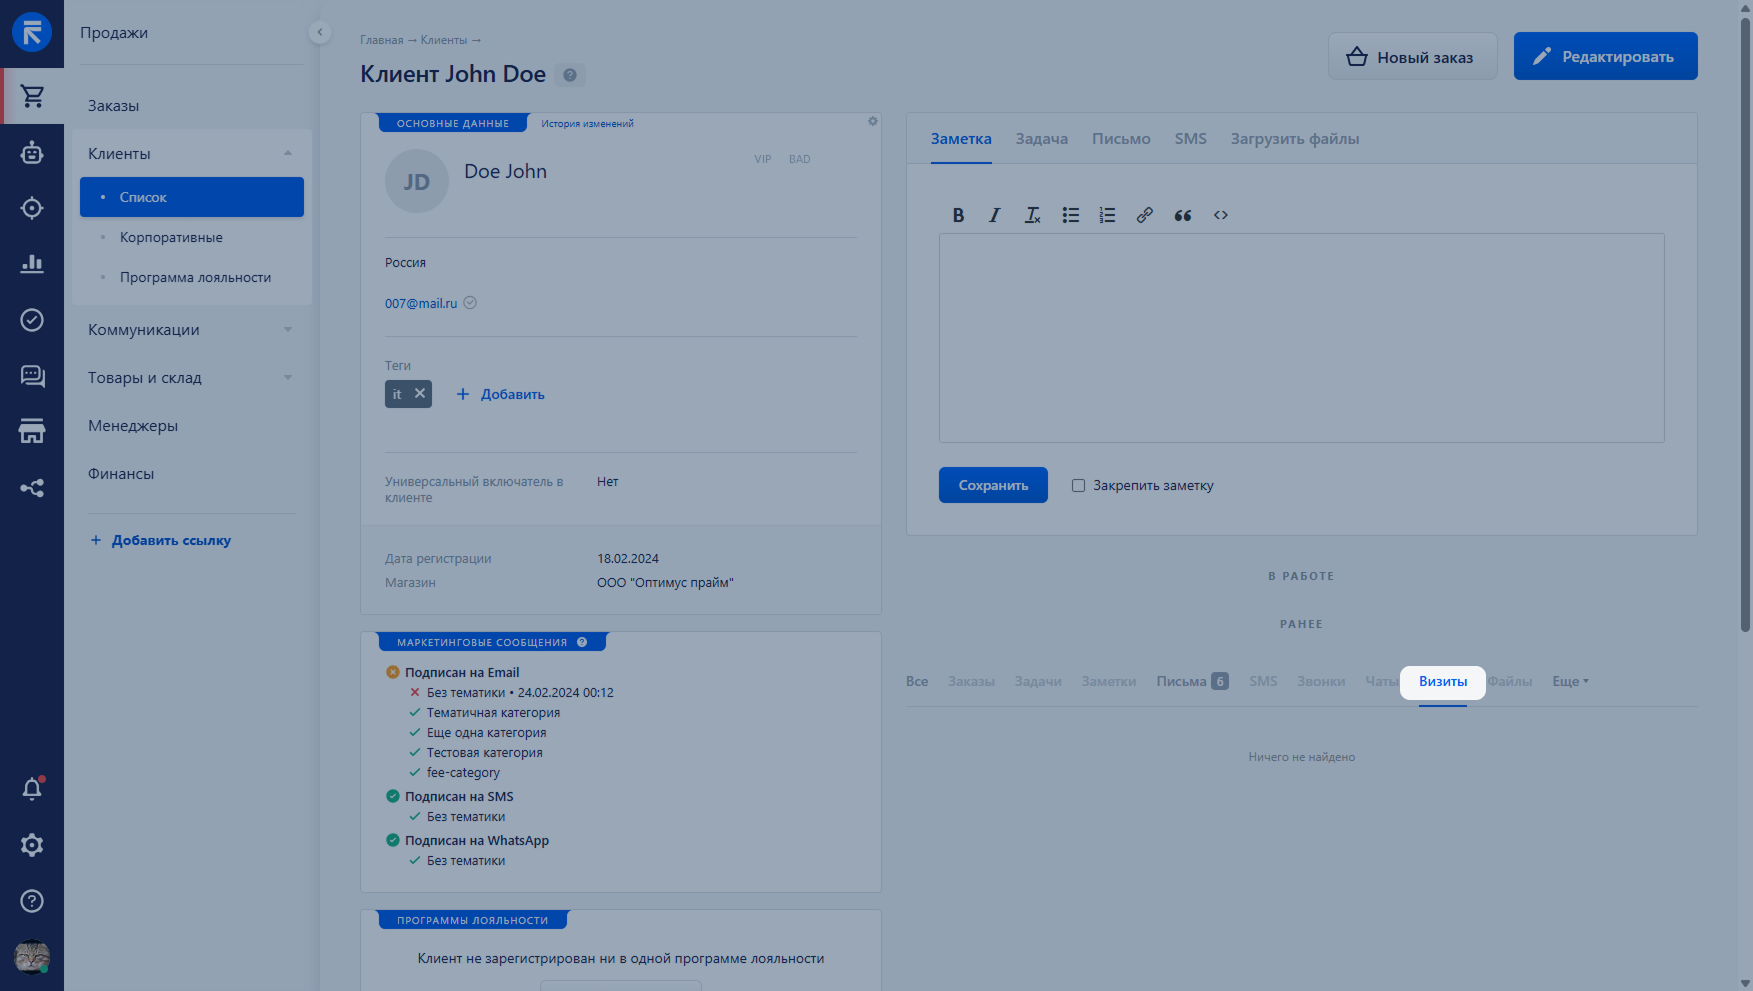
Task: Toggle the VIP client label
Action: (762, 159)
